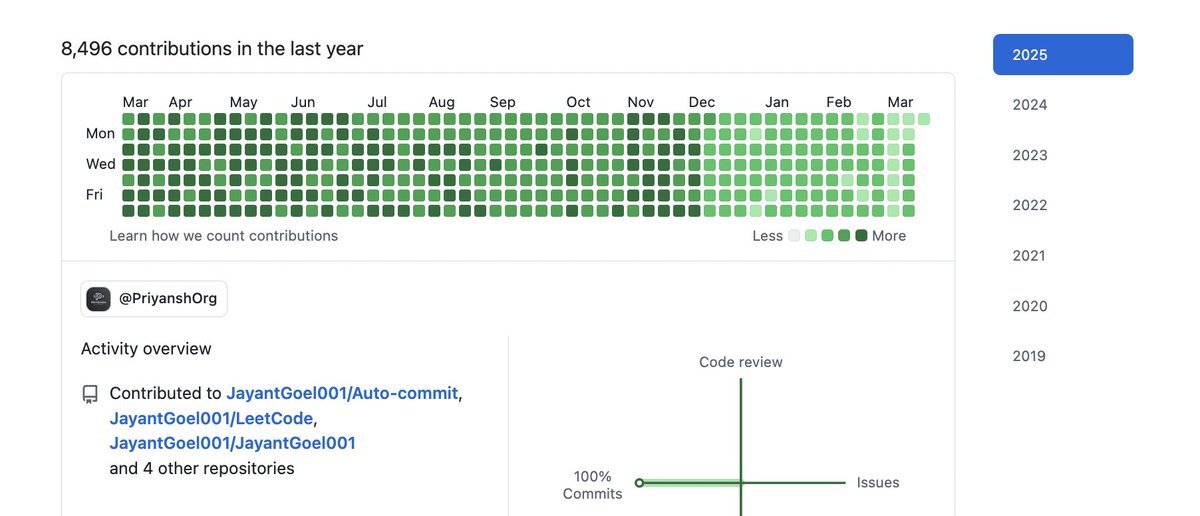Open the JayantGoel001/Auto-commit repository link

coord(342,393)
